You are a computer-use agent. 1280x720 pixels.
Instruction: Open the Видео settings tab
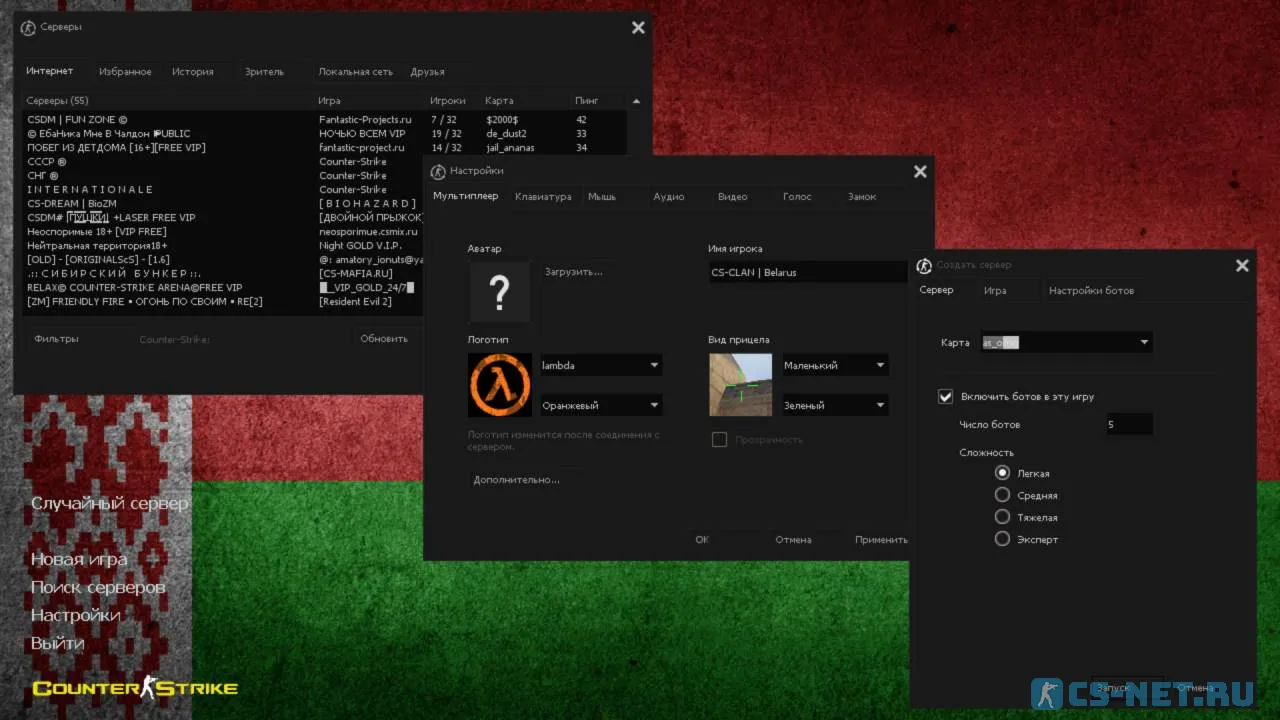click(733, 197)
